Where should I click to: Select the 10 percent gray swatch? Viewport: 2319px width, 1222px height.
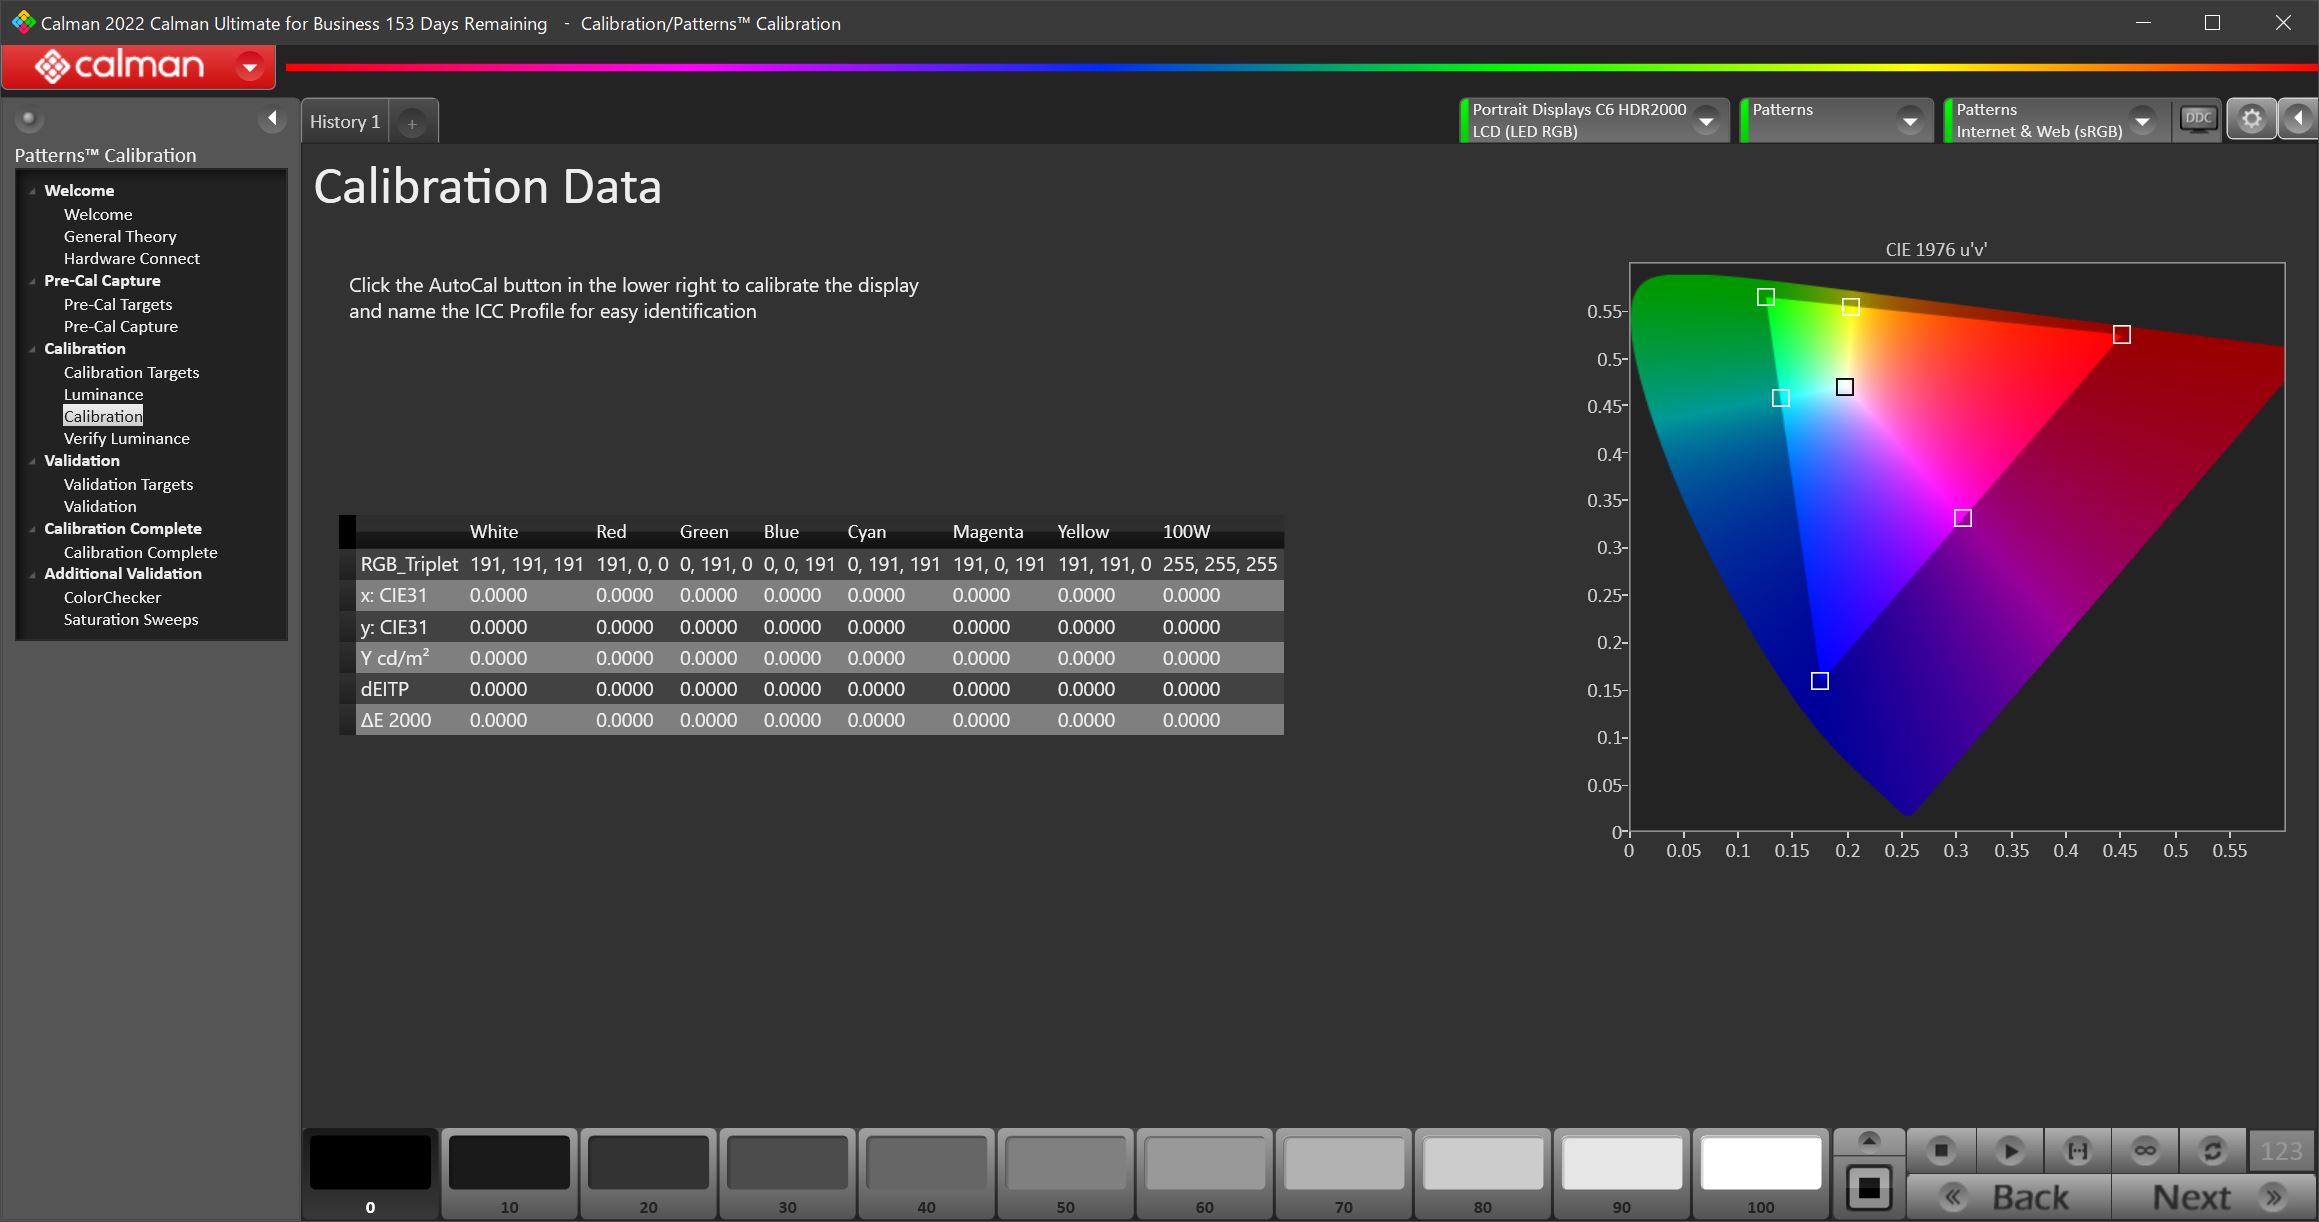pos(509,1162)
